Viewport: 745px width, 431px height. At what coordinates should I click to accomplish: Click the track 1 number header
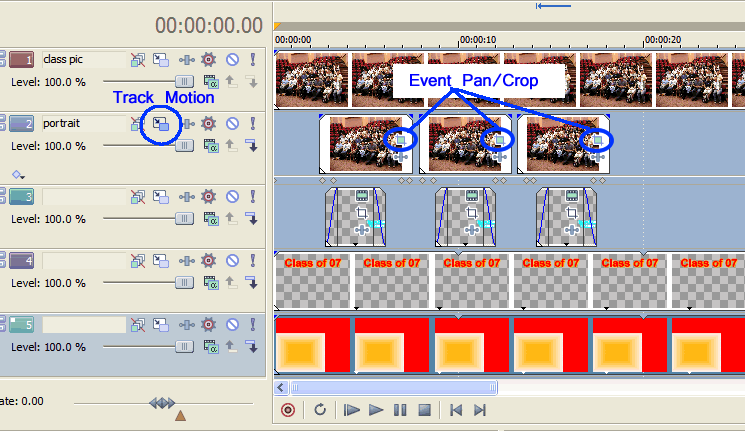pos(22,60)
